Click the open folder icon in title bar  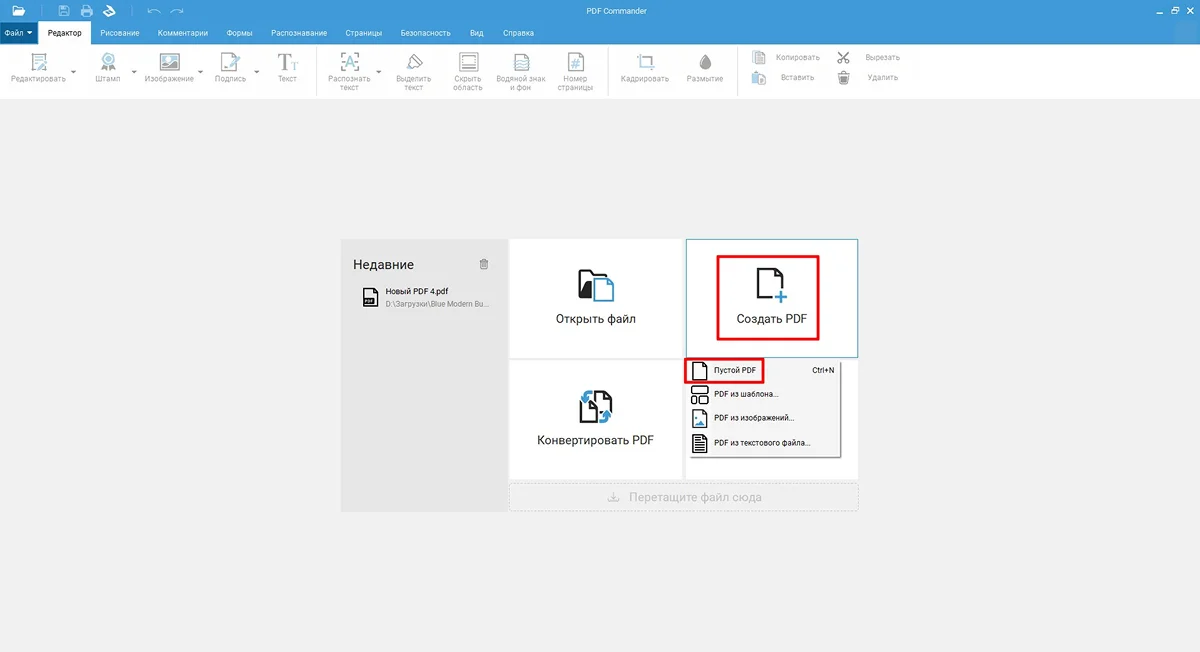coord(18,10)
